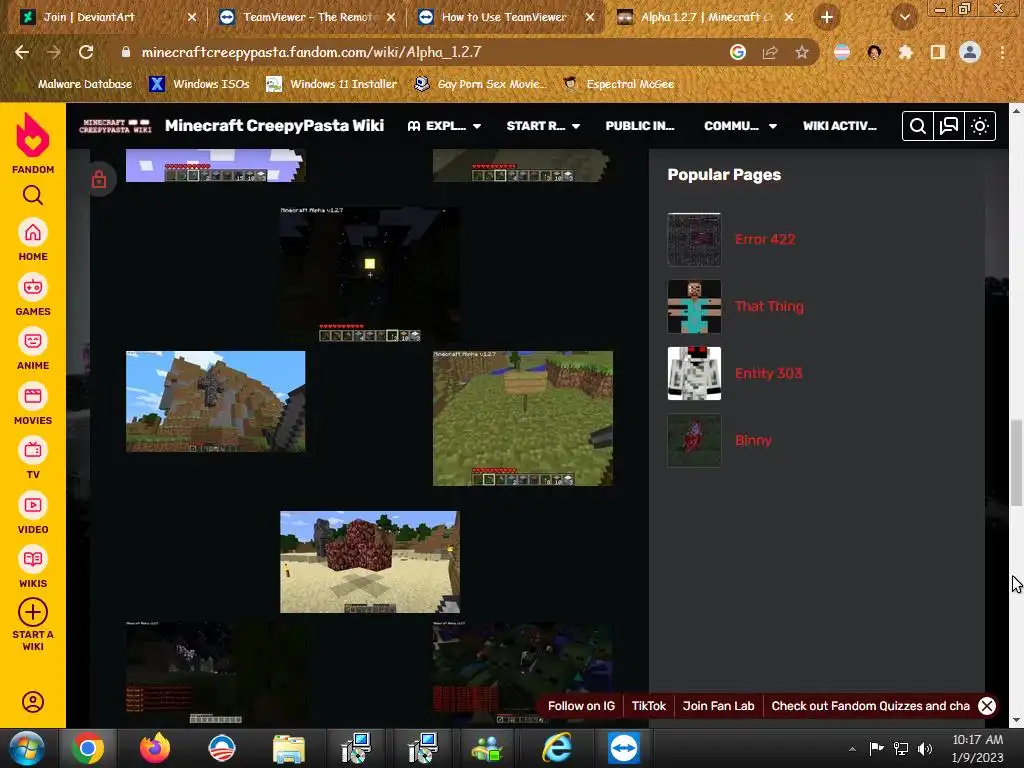Open the That Thing popular page link

point(769,306)
